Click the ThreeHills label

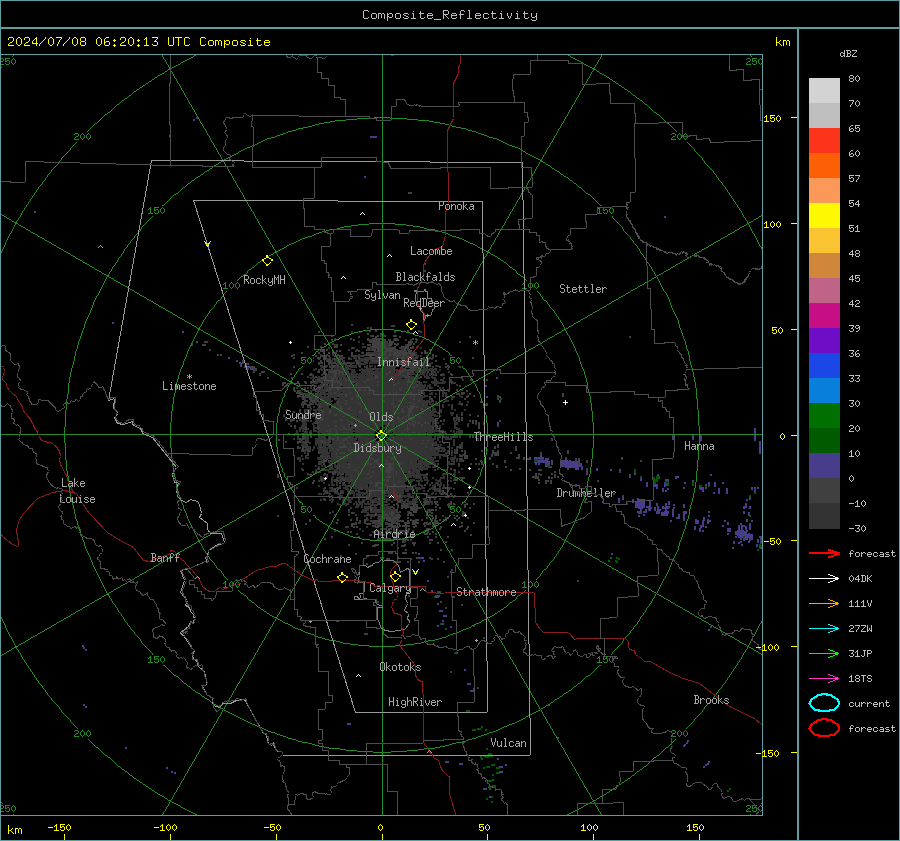[503, 437]
